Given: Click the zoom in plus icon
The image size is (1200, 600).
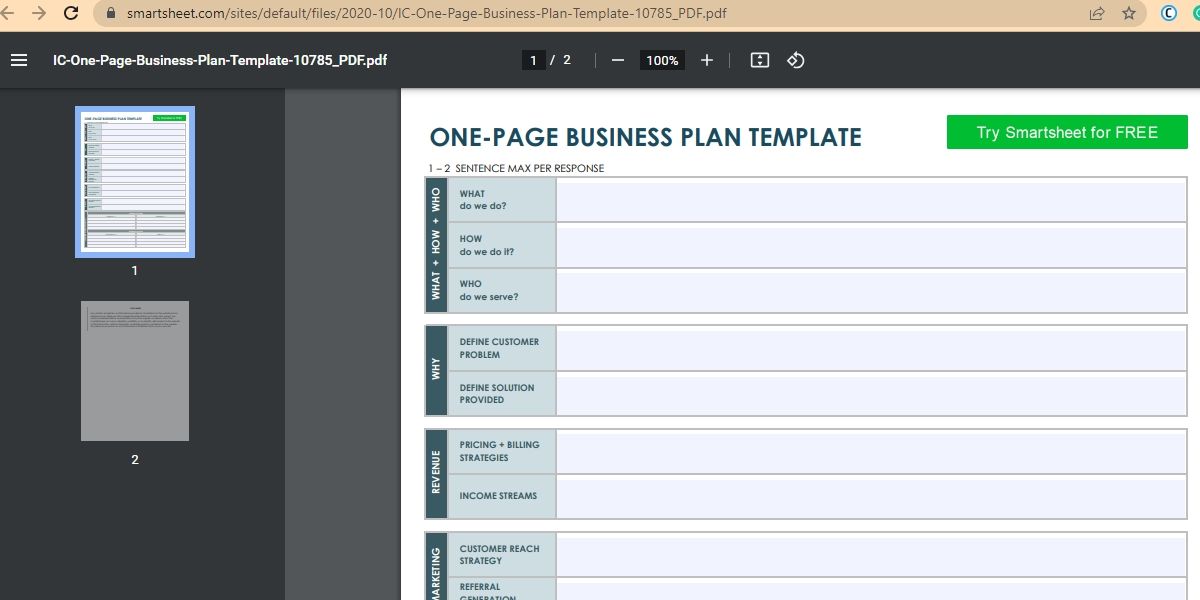Looking at the screenshot, I should (707, 60).
